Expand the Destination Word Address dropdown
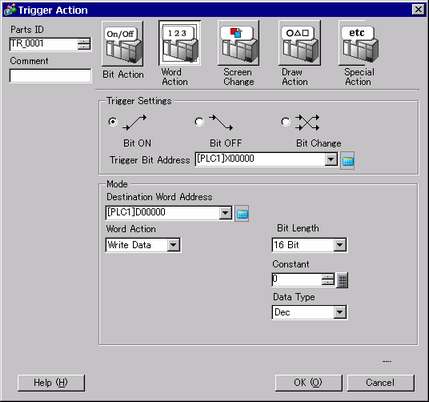This screenshot has height=402, width=429. click(x=225, y=213)
